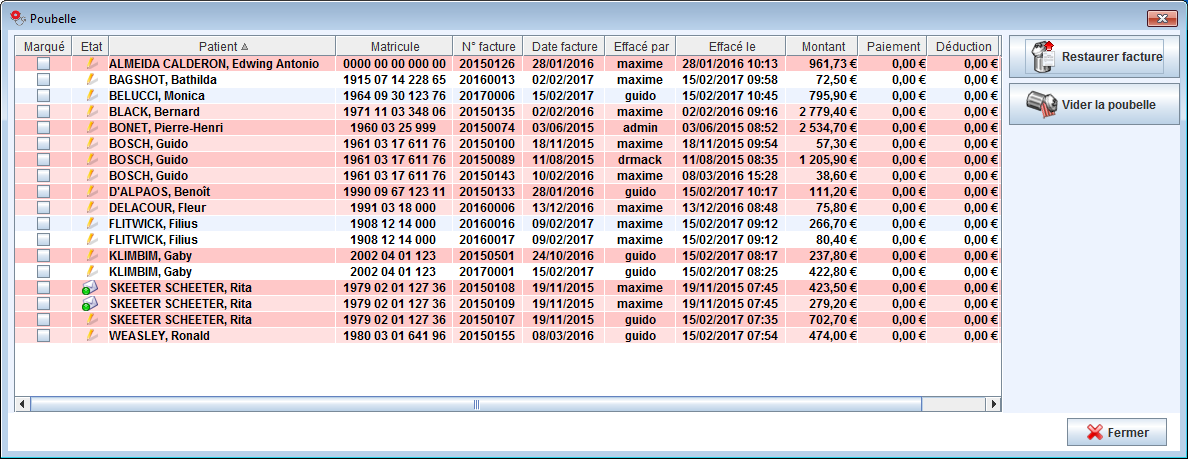
Task: Click the left arrow of horizontal scrollbar
Action: pyautogui.click(x=21, y=404)
